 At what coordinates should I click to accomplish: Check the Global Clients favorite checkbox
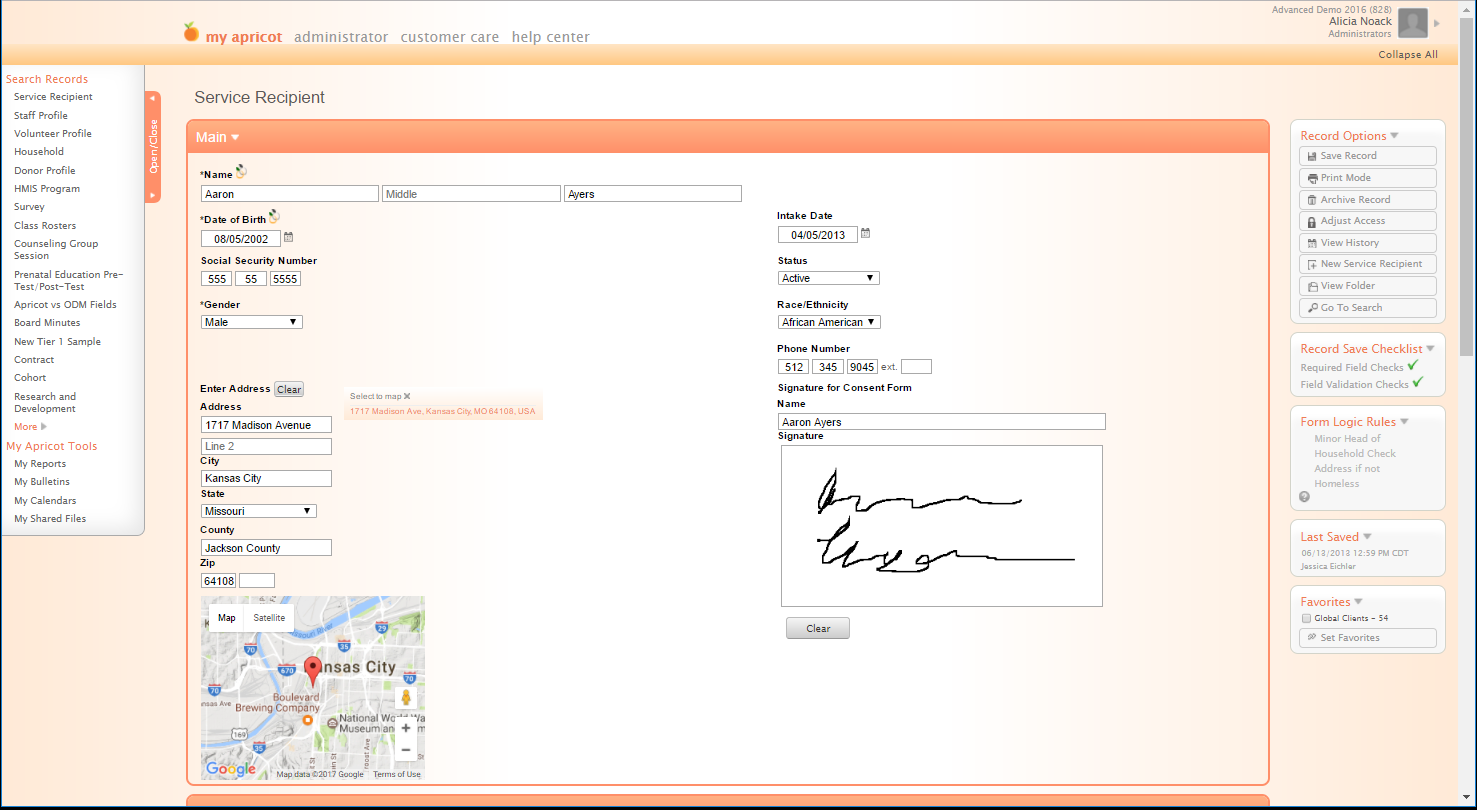pos(1306,619)
